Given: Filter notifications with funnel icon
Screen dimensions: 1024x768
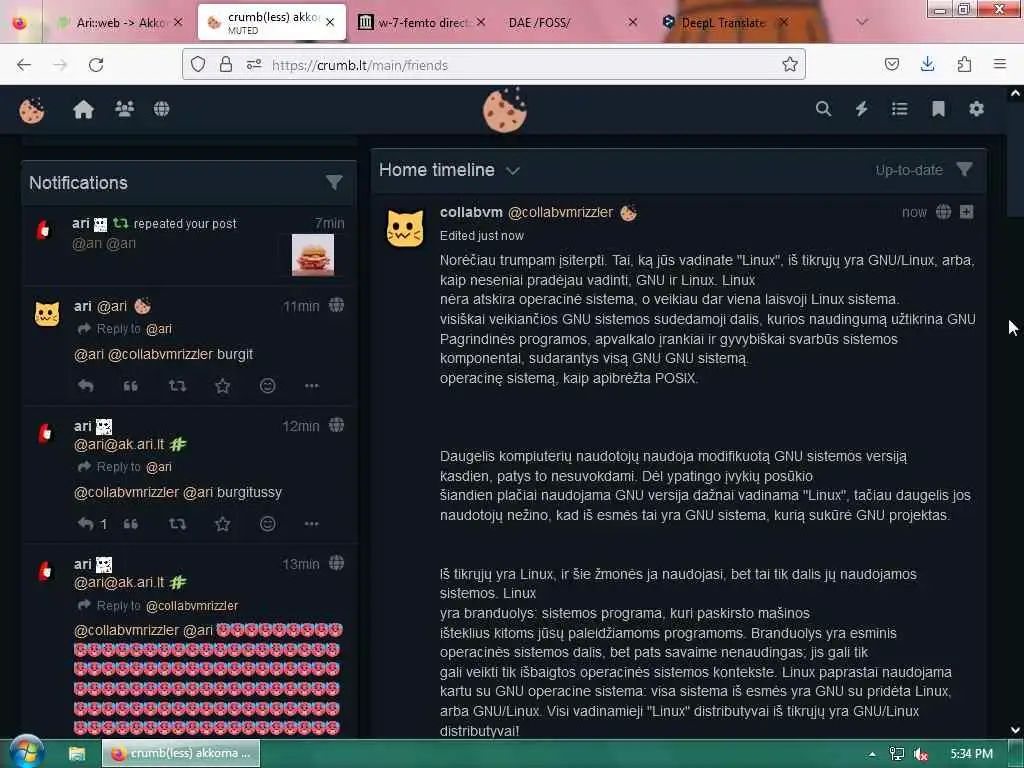Looking at the screenshot, I should point(334,182).
